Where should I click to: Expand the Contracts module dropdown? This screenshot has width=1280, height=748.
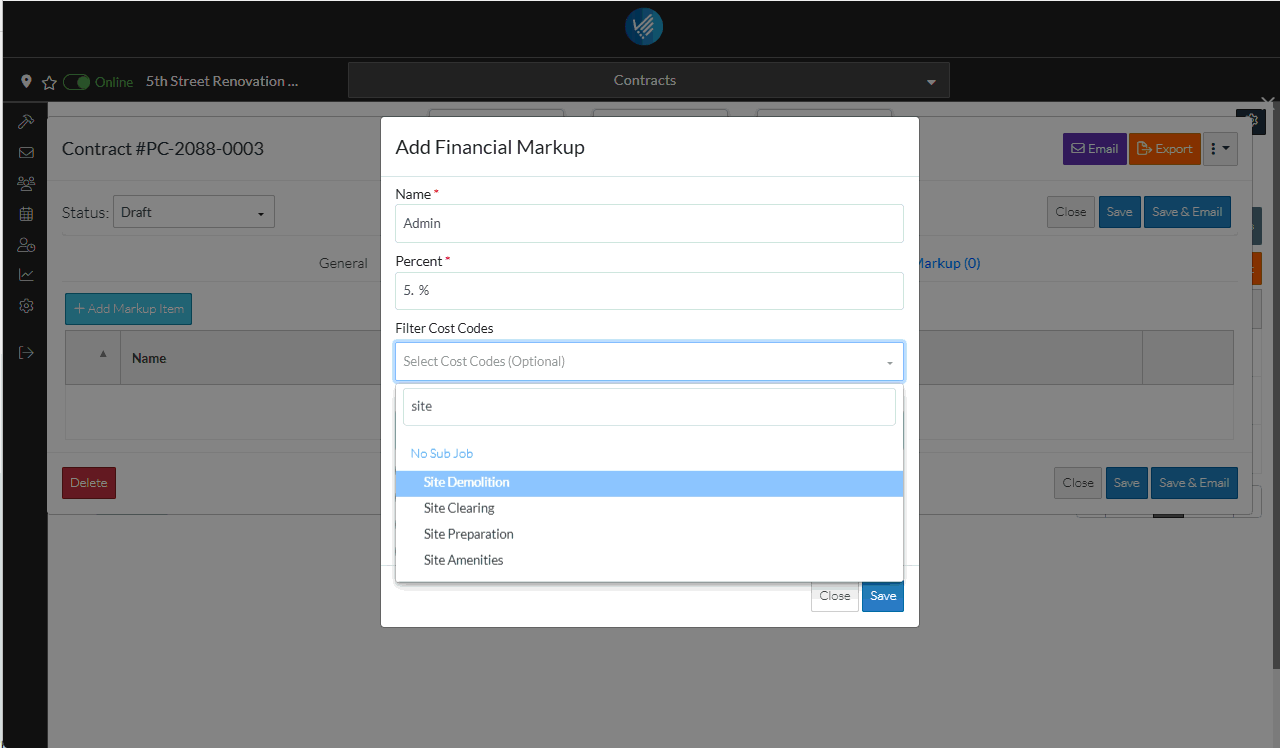click(648, 80)
